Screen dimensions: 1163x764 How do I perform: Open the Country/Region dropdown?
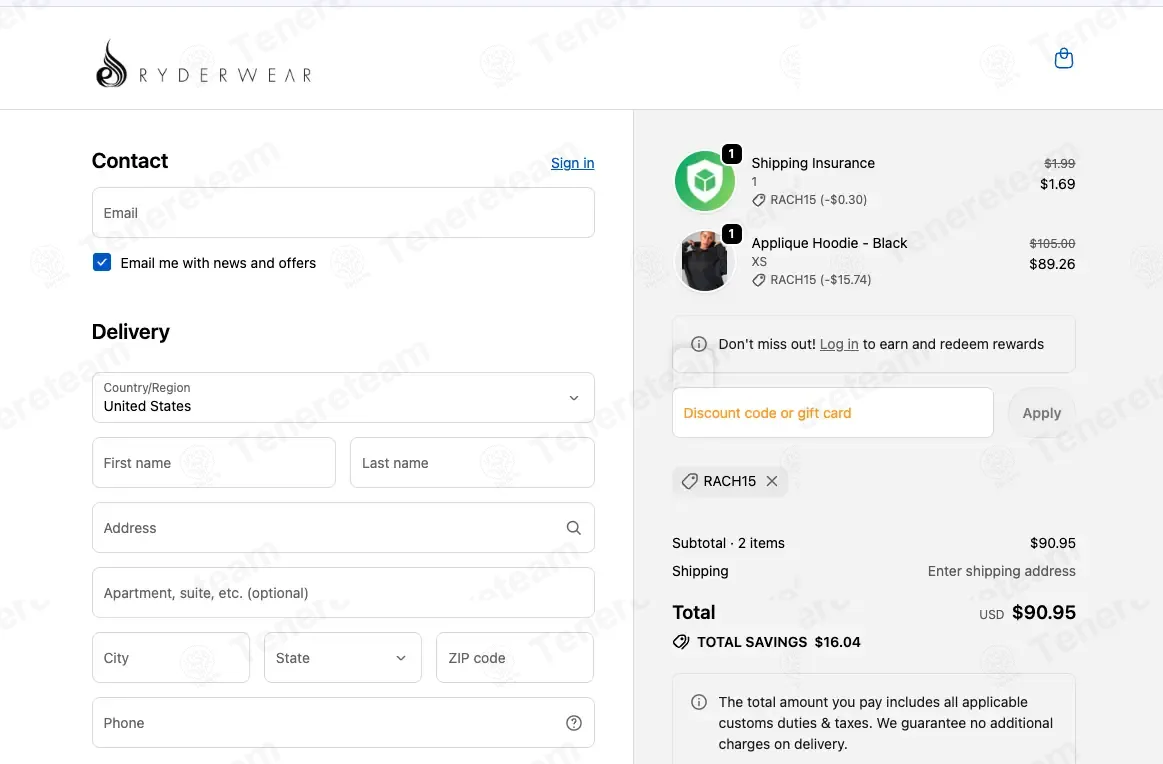(343, 398)
